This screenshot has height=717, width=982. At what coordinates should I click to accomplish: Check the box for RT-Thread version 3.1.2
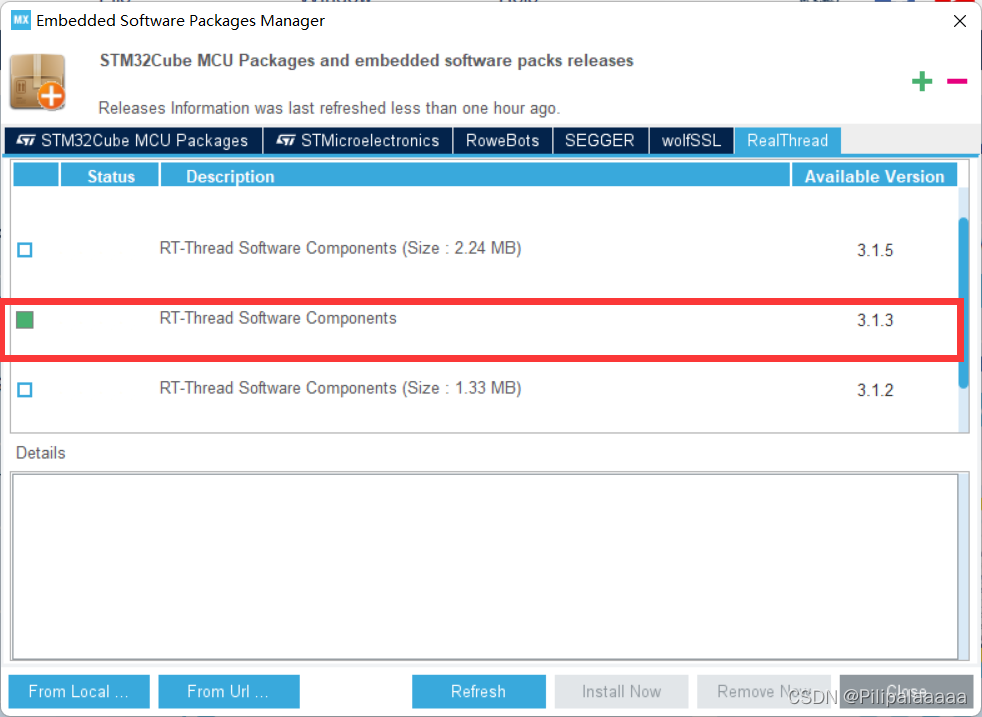click(x=25, y=390)
